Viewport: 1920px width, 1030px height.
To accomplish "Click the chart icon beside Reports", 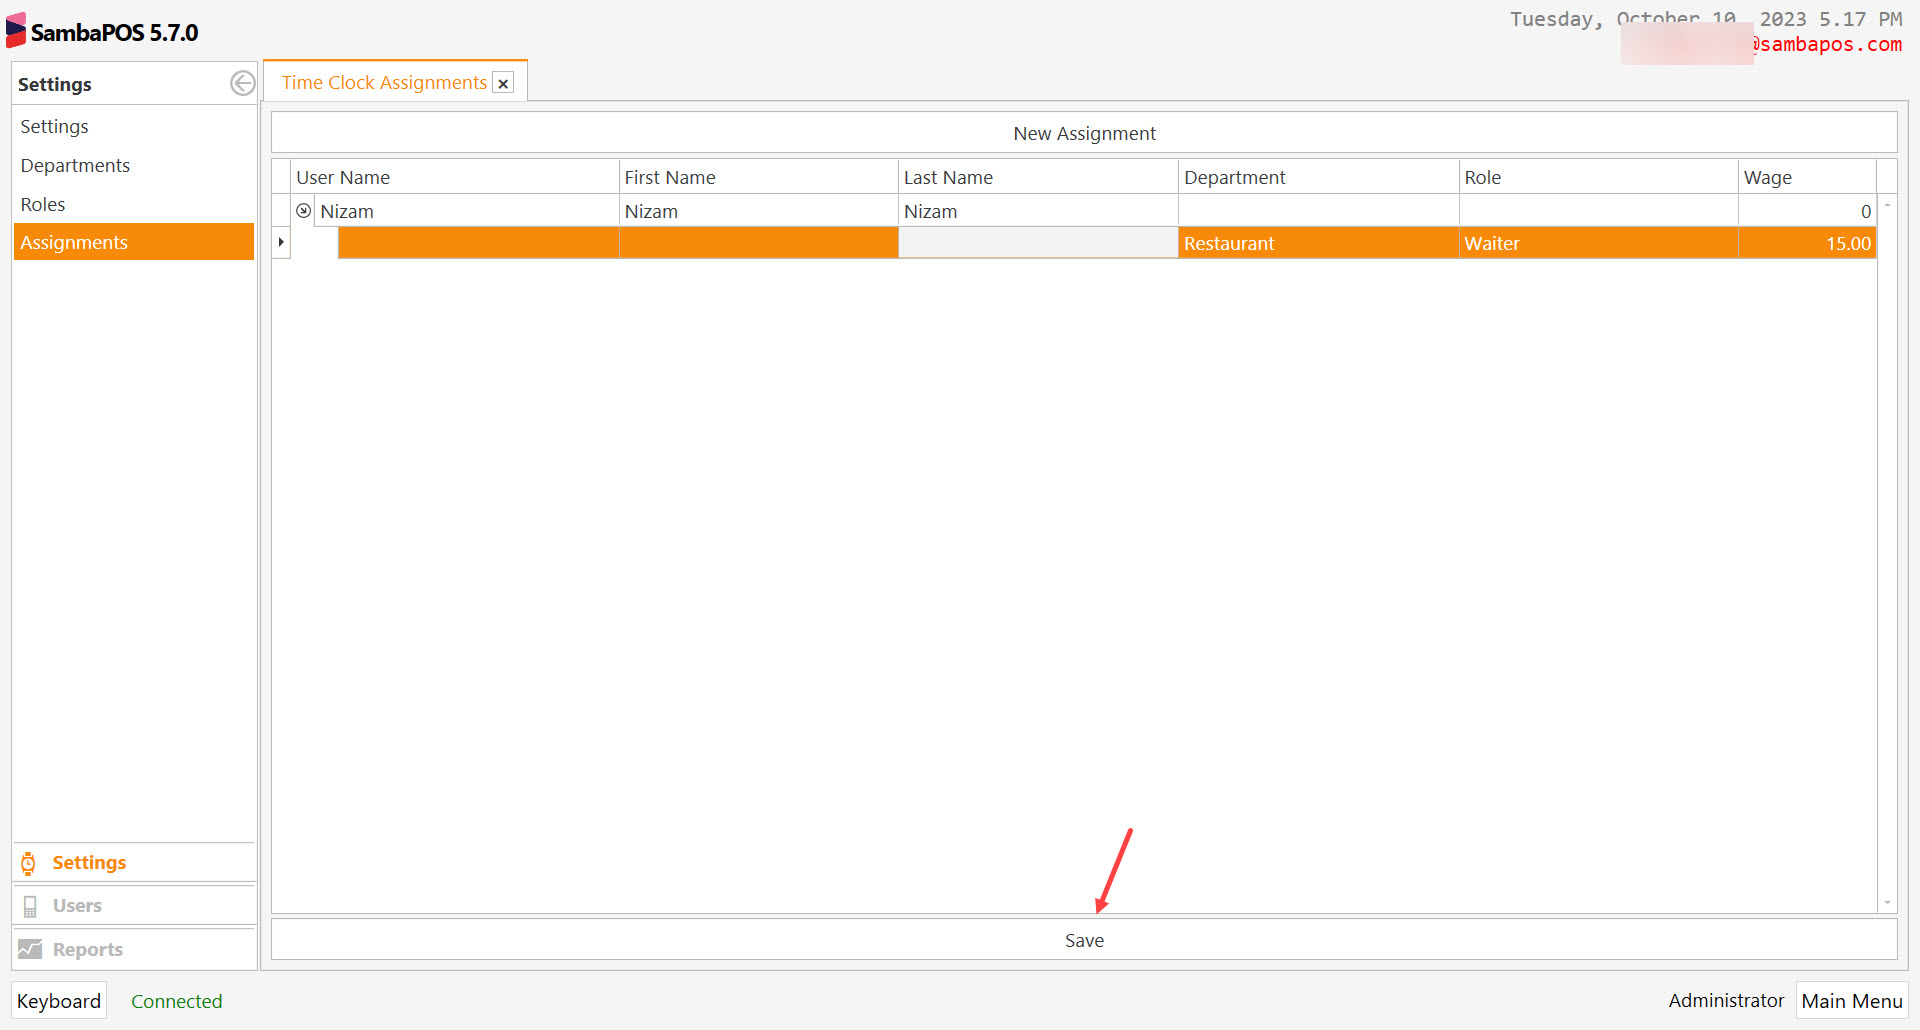I will [x=30, y=948].
